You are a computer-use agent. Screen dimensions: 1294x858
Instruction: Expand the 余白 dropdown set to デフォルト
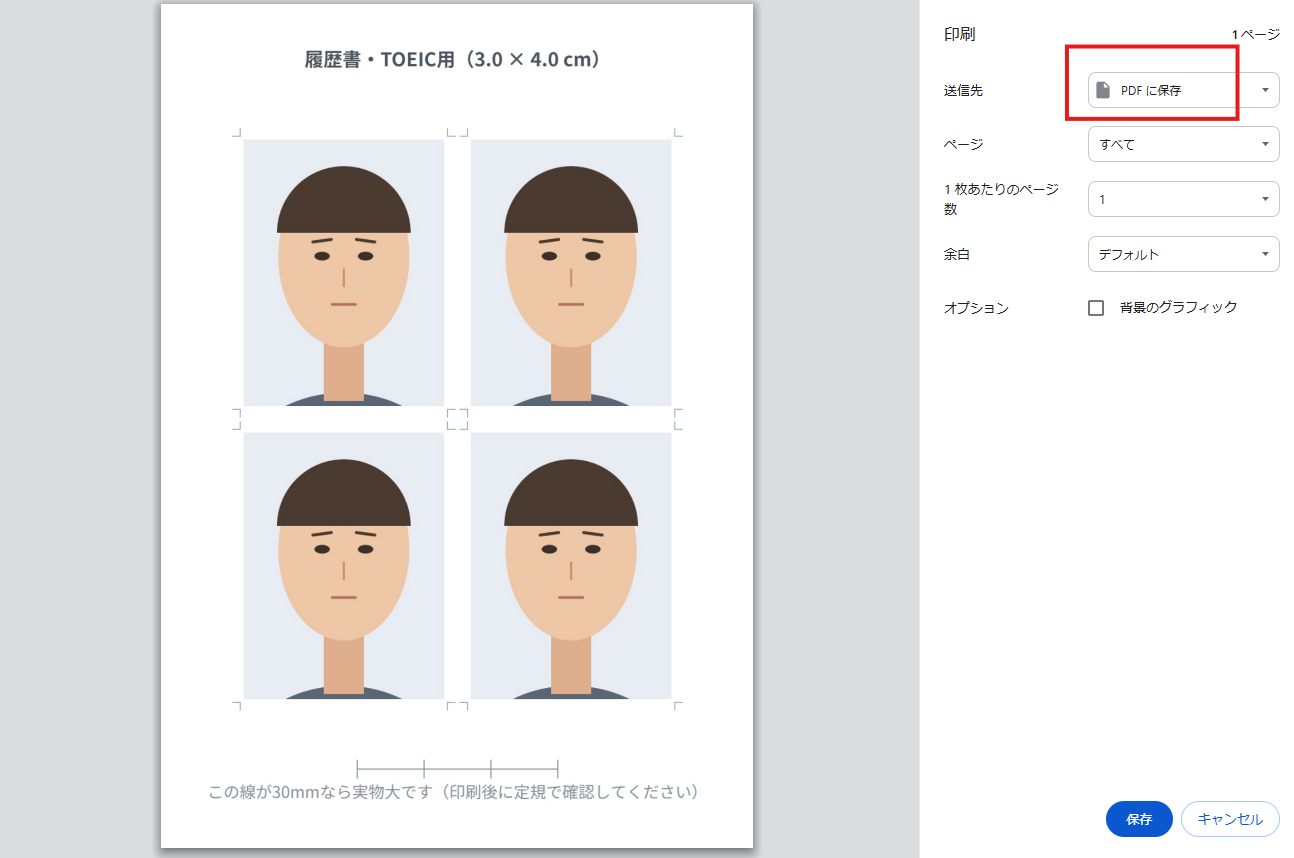coord(1183,254)
